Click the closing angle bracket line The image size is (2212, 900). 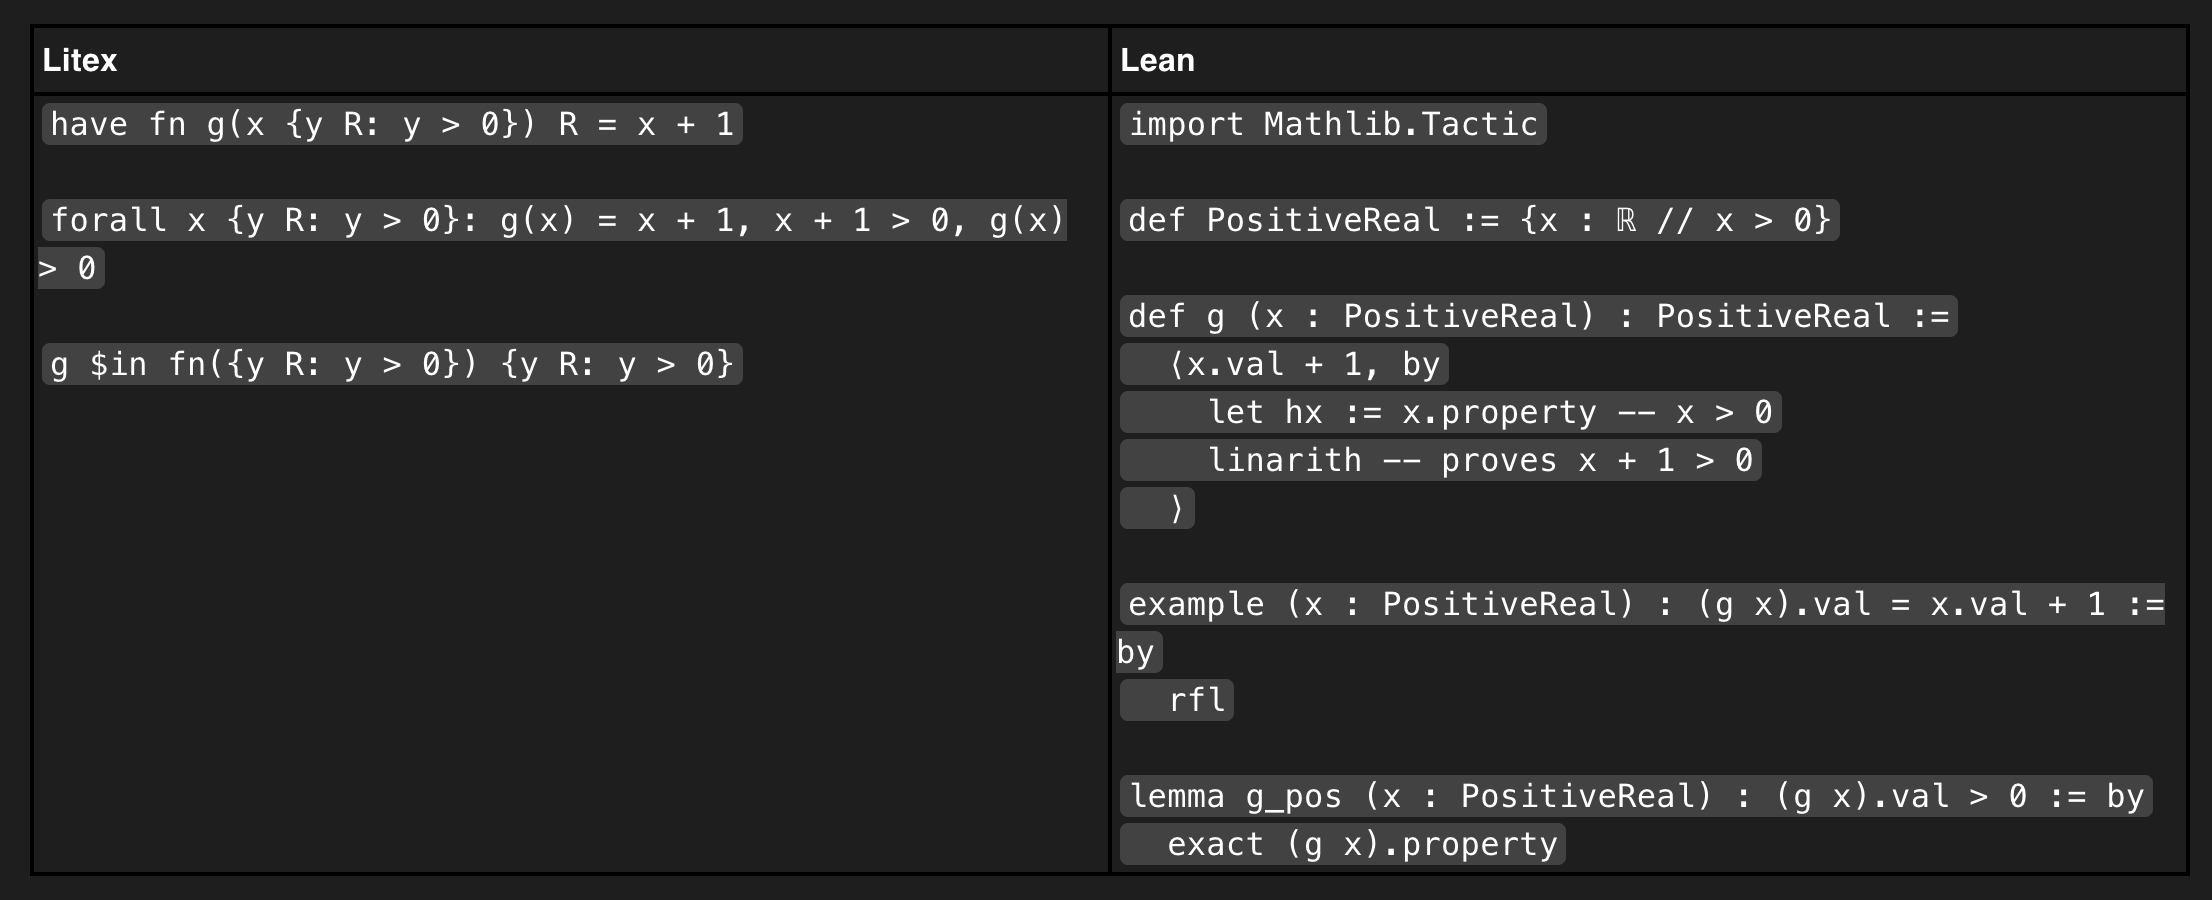point(1176,508)
